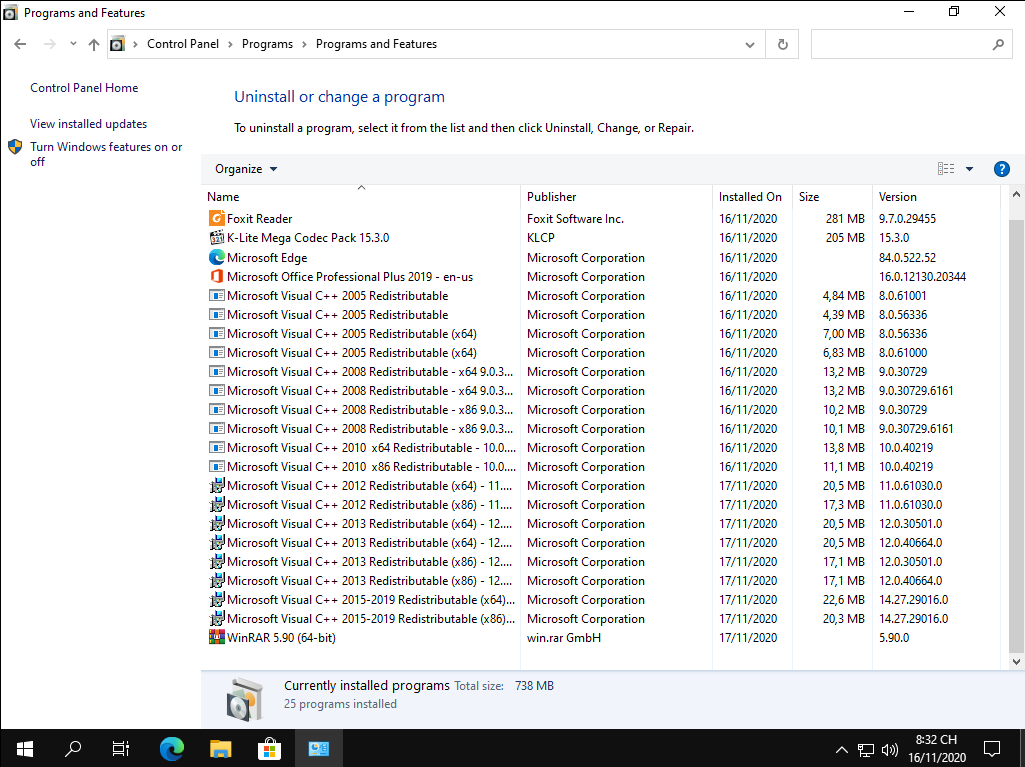This screenshot has width=1025, height=767.
Task: Open Control Panel Home link
Action: [84, 88]
